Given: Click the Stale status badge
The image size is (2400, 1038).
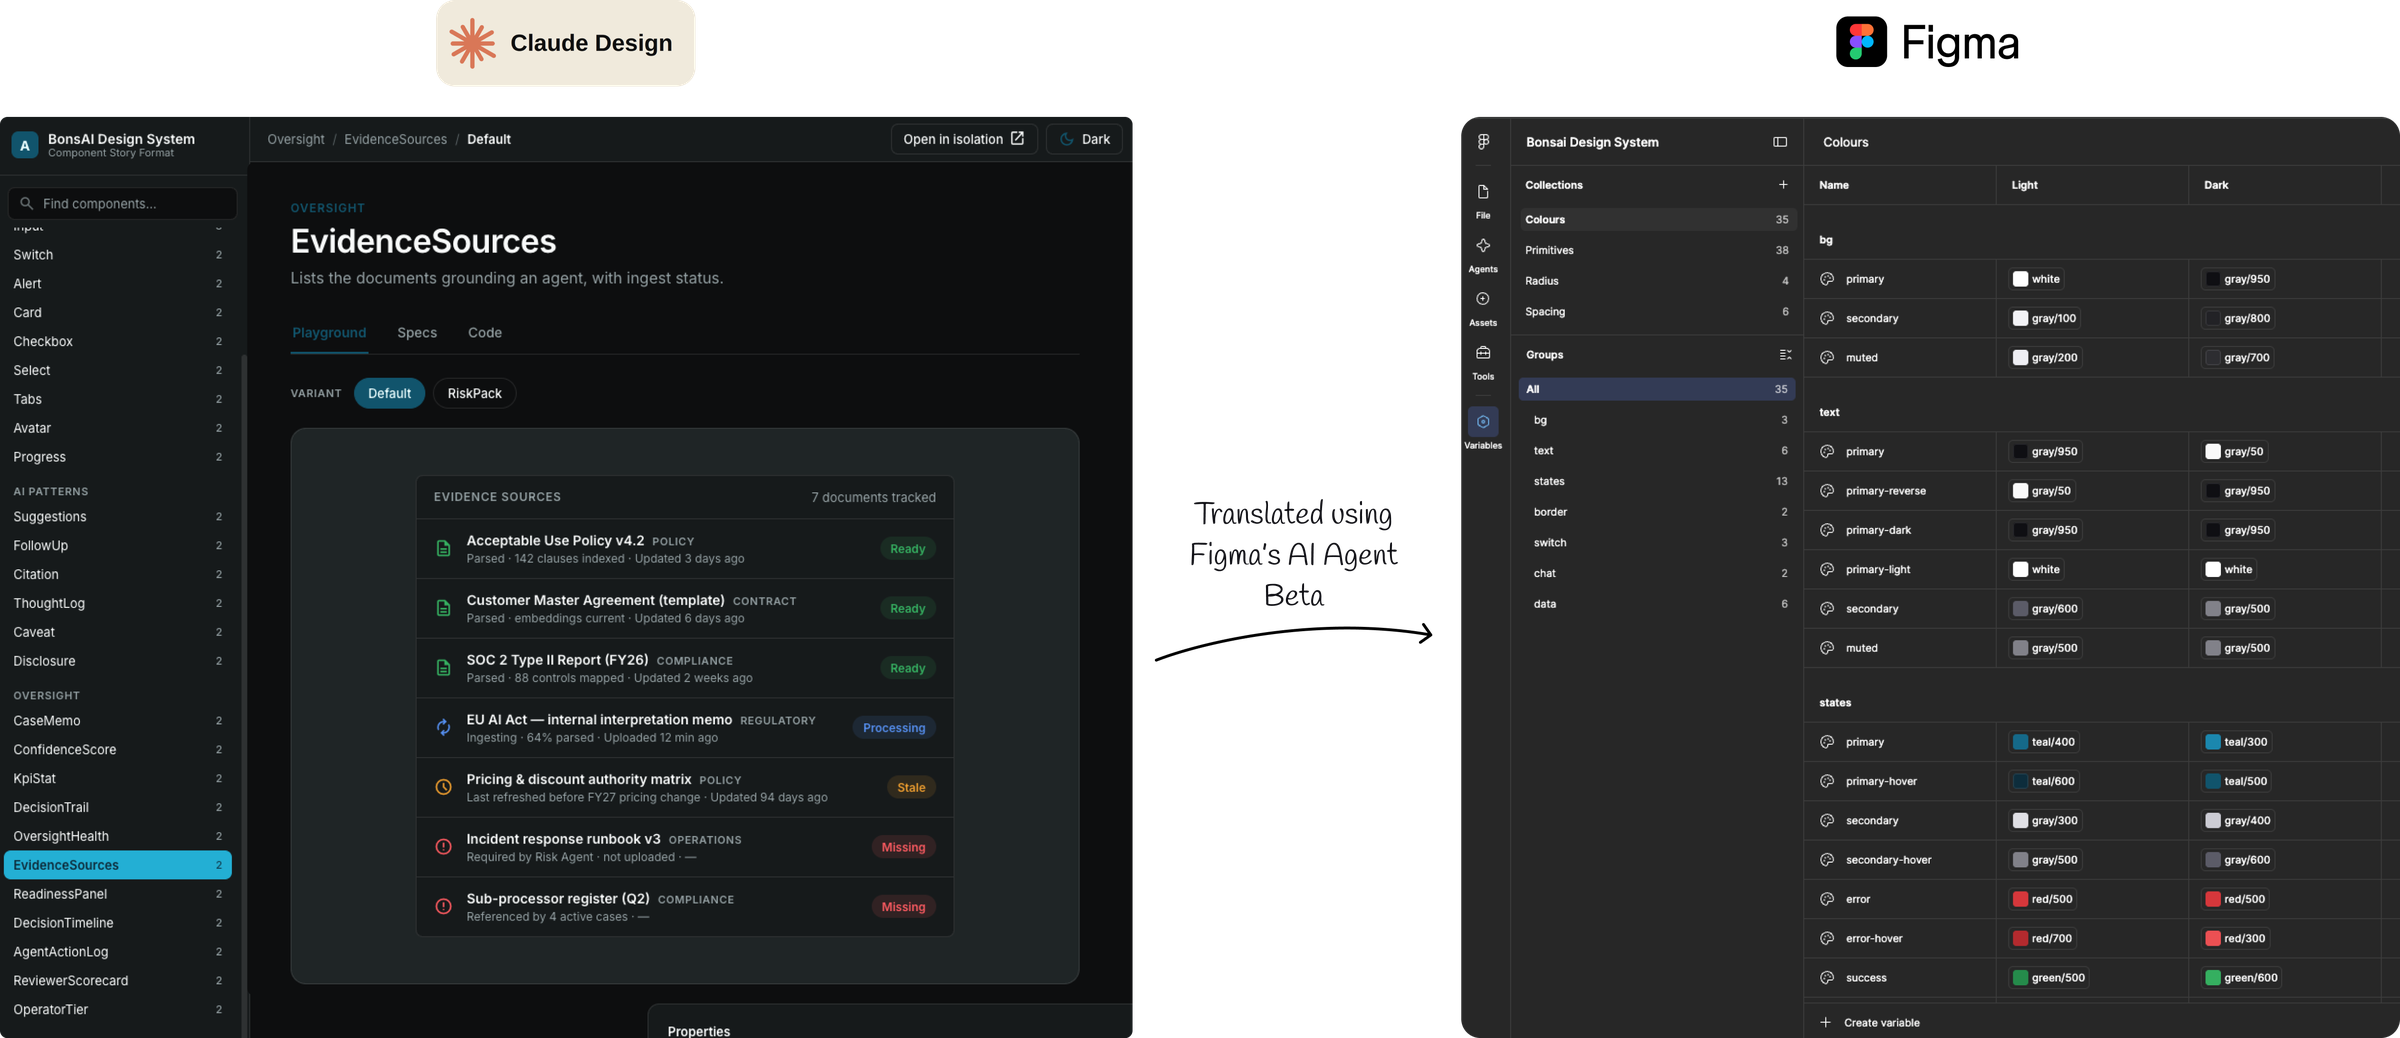Looking at the screenshot, I should pos(911,788).
